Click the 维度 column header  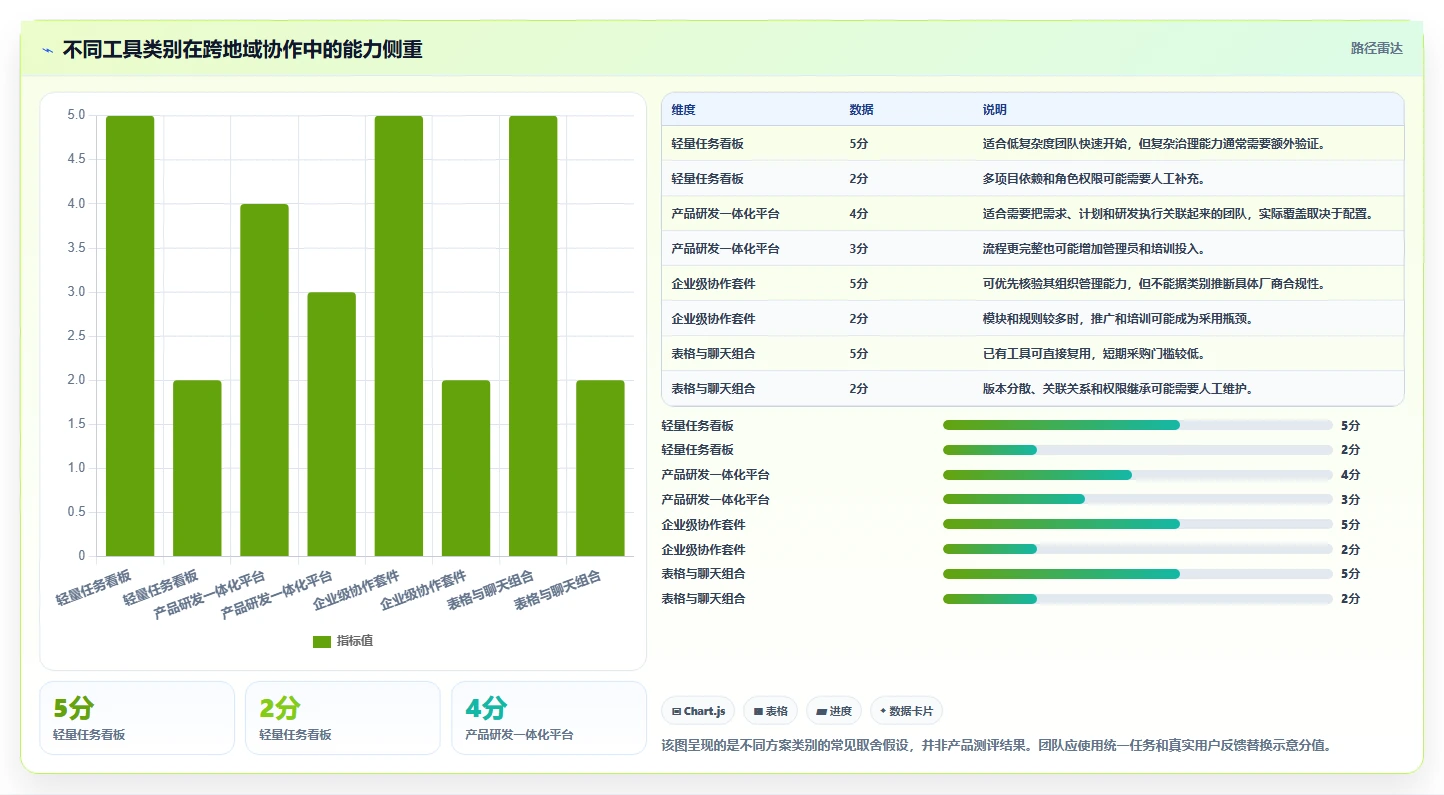(x=684, y=109)
